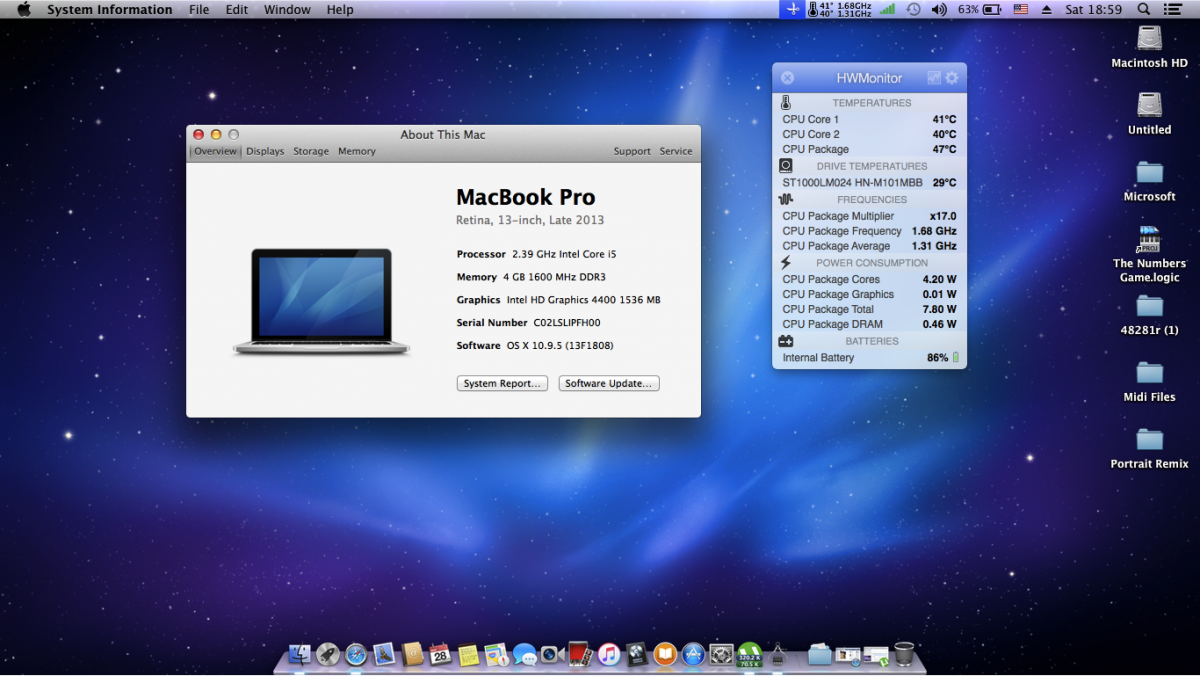Click the battery status in menu bar
This screenshot has width=1200, height=676.
point(980,9)
